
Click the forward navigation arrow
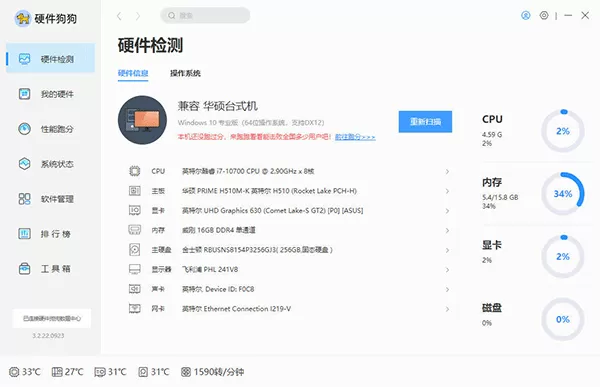[x=138, y=16]
